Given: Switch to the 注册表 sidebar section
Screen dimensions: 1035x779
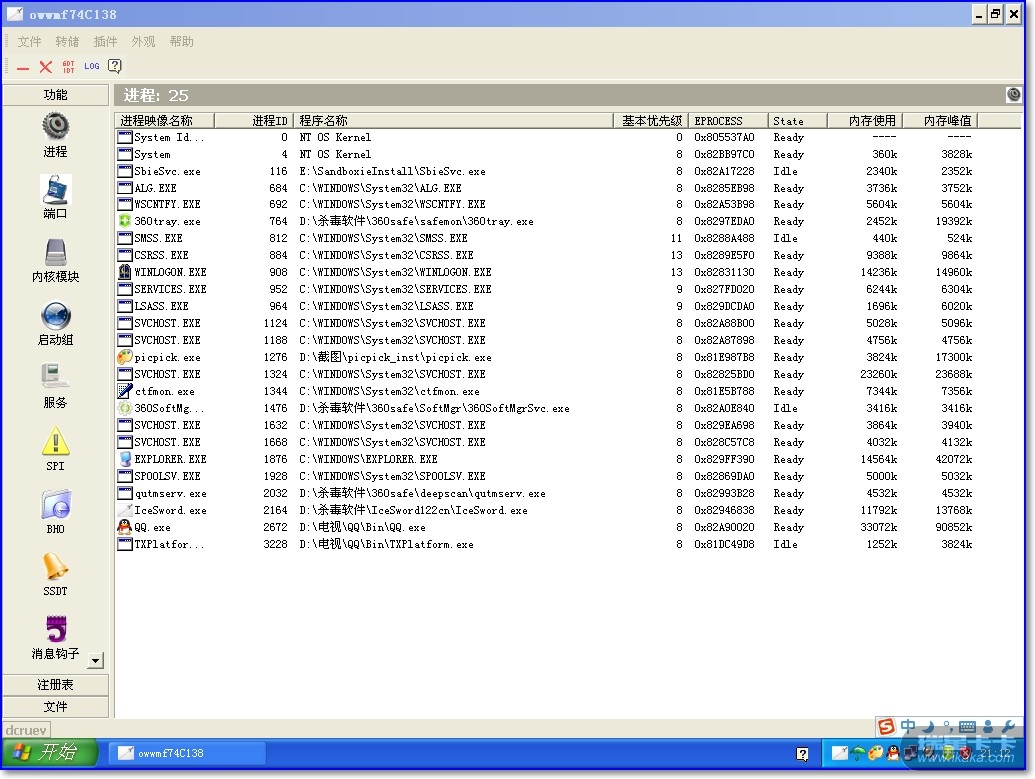Looking at the screenshot, I should click(x=55, y=685).
